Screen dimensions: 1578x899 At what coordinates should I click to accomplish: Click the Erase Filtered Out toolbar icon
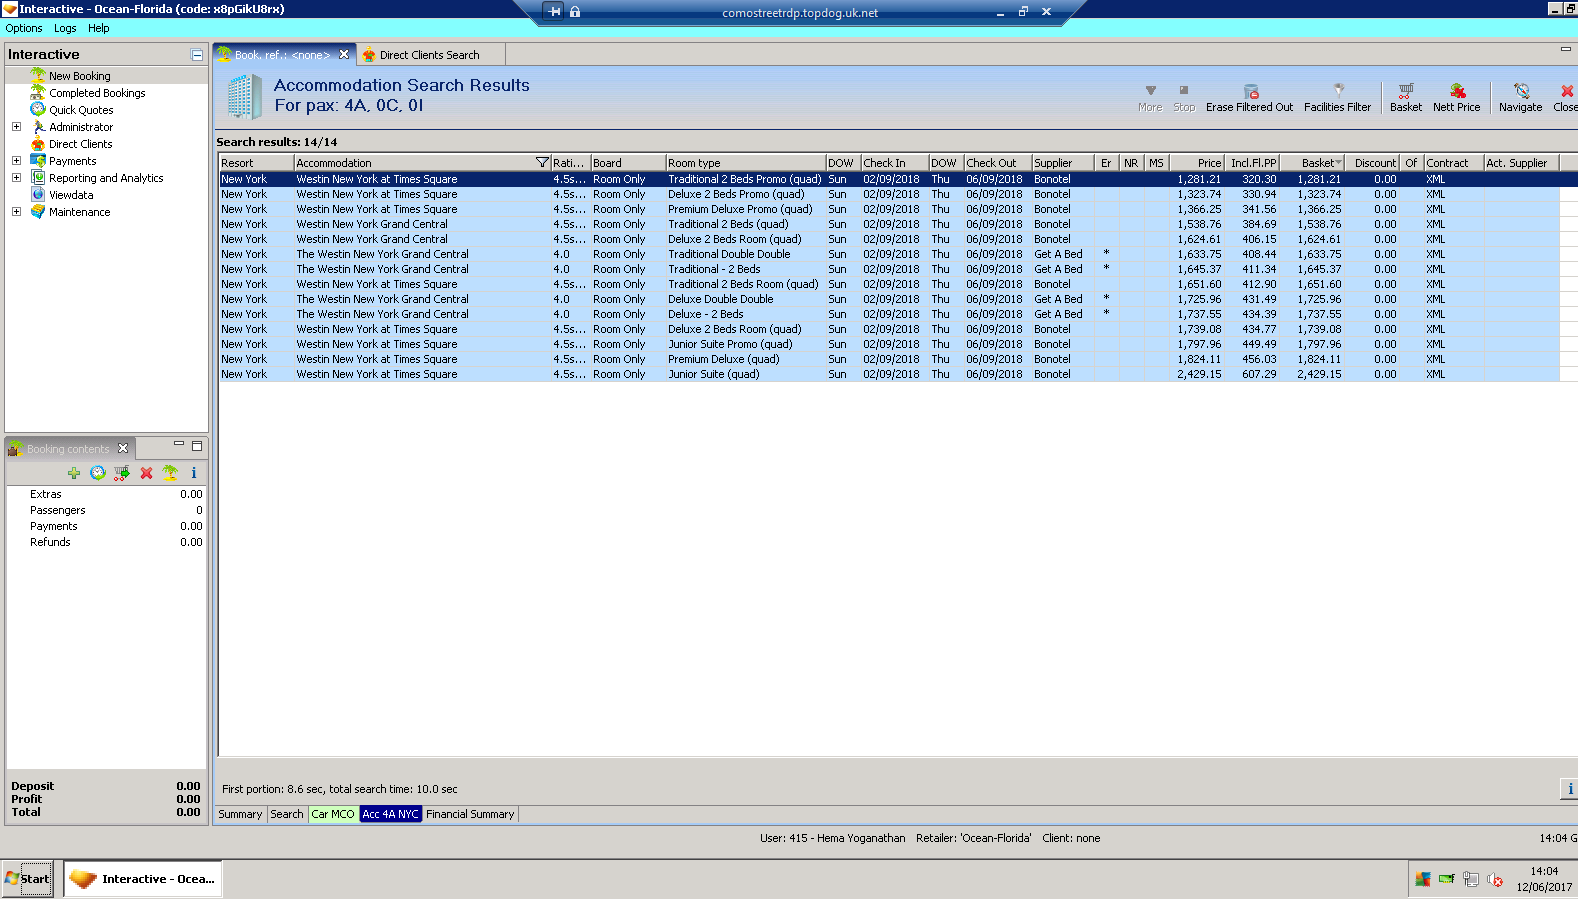(1250, 91)
